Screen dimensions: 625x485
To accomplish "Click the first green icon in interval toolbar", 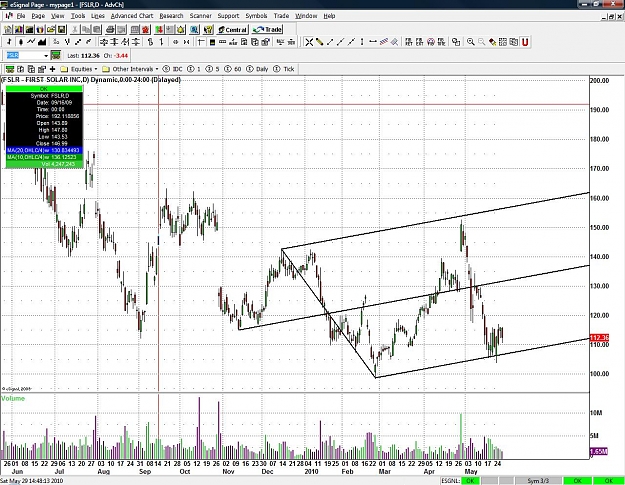I will click(10, 69).
